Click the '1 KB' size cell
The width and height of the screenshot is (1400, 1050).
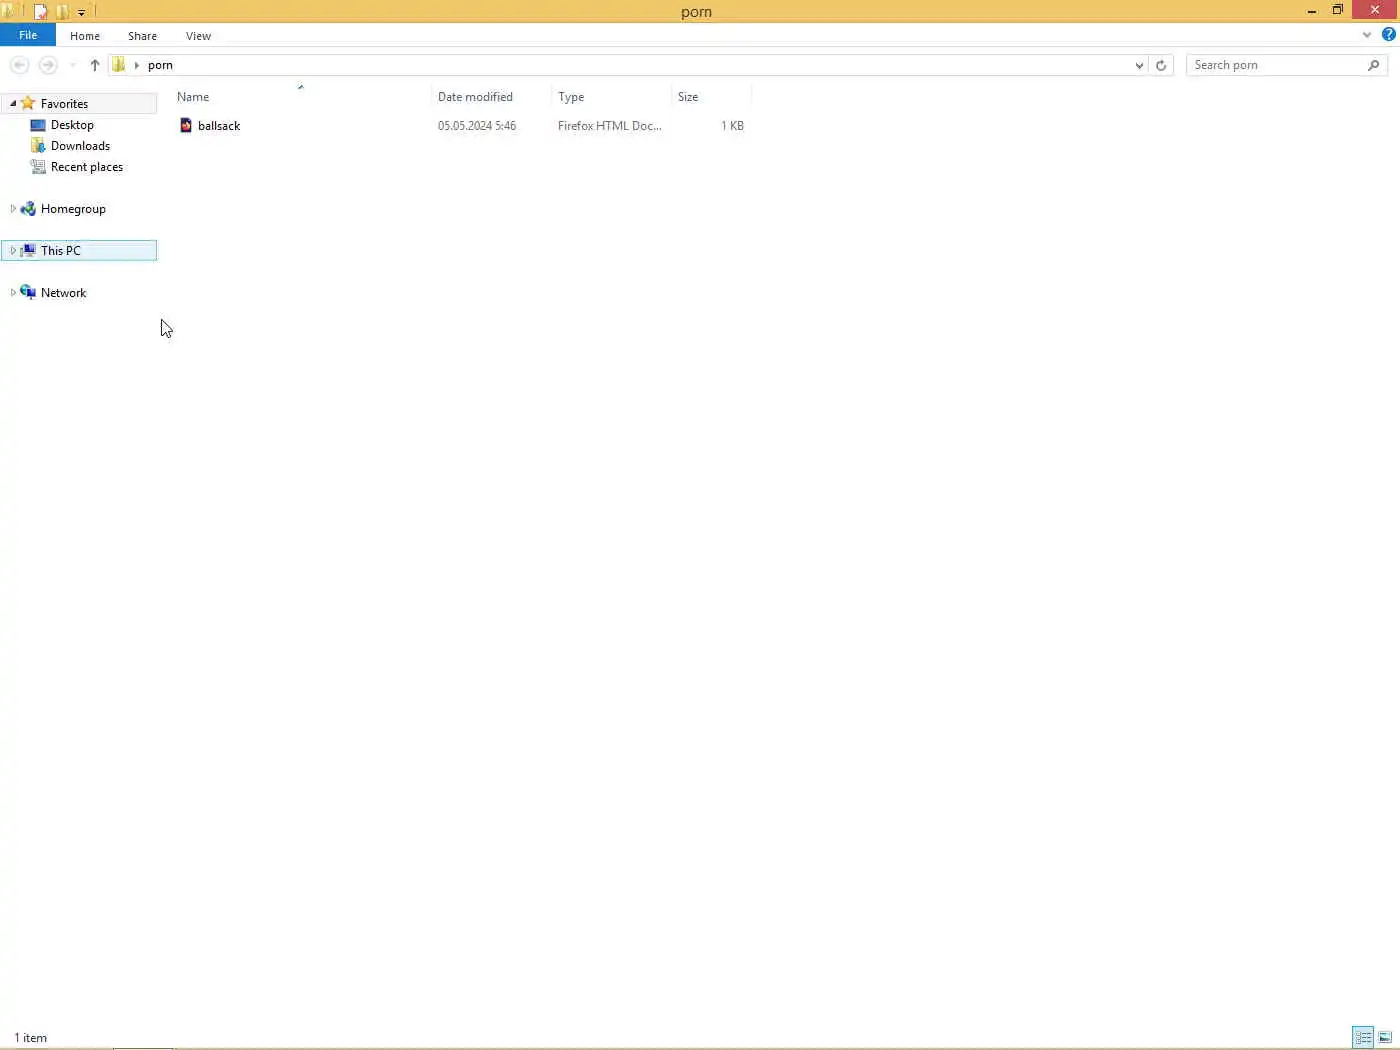point(732,126)
